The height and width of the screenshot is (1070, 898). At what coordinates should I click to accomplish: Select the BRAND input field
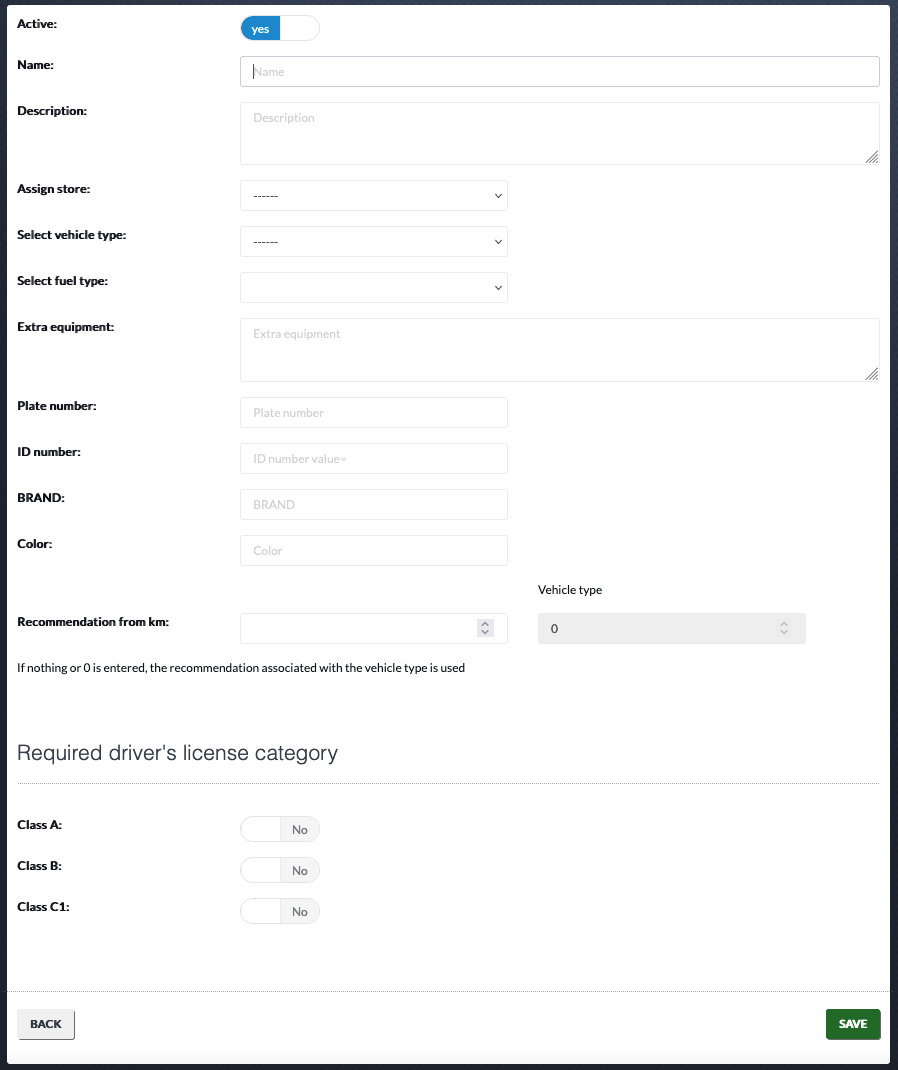(x=374, y=504)
